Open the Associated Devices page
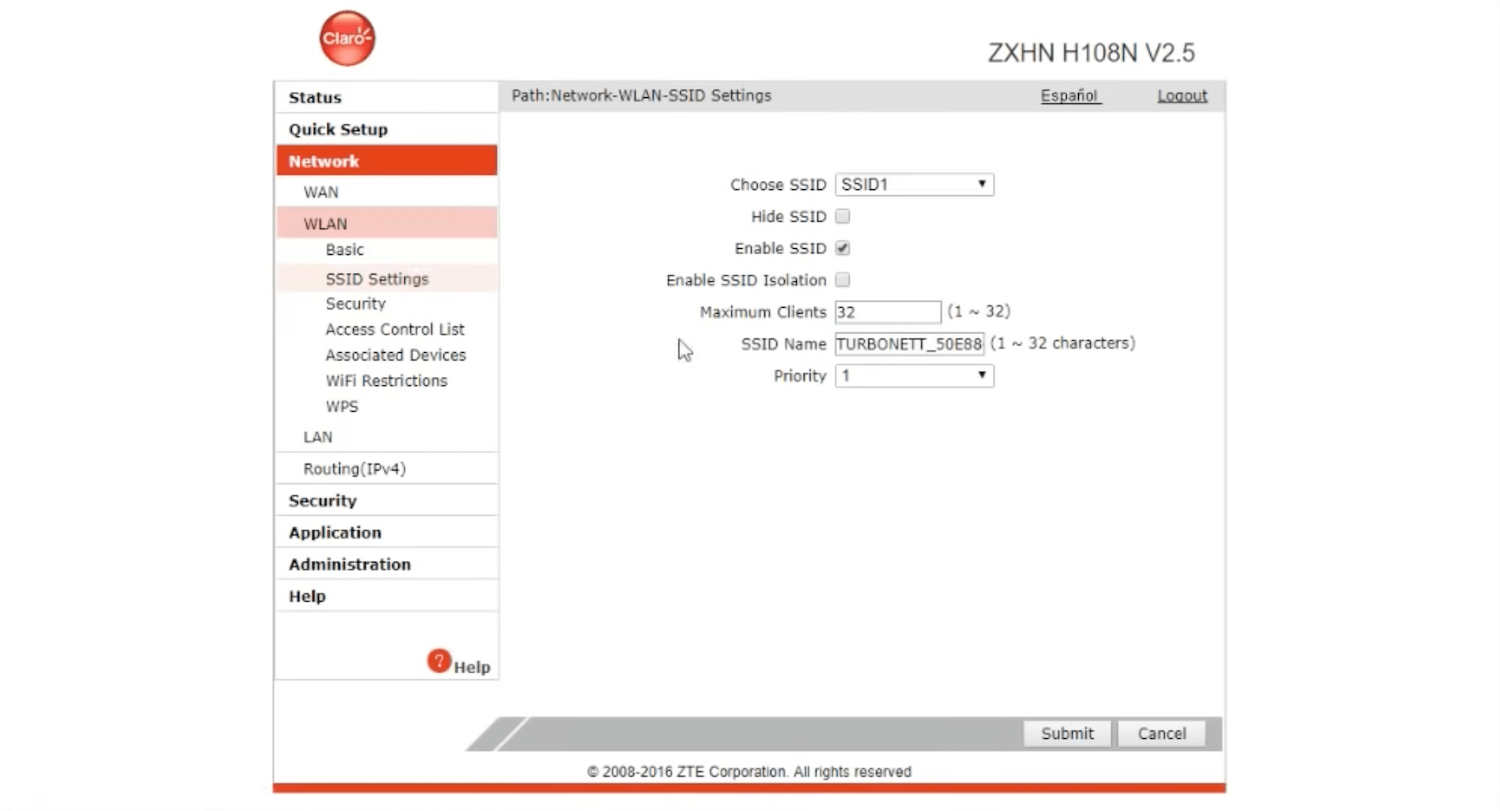This screenshot has width=1500, height=811. click(395, 355)
